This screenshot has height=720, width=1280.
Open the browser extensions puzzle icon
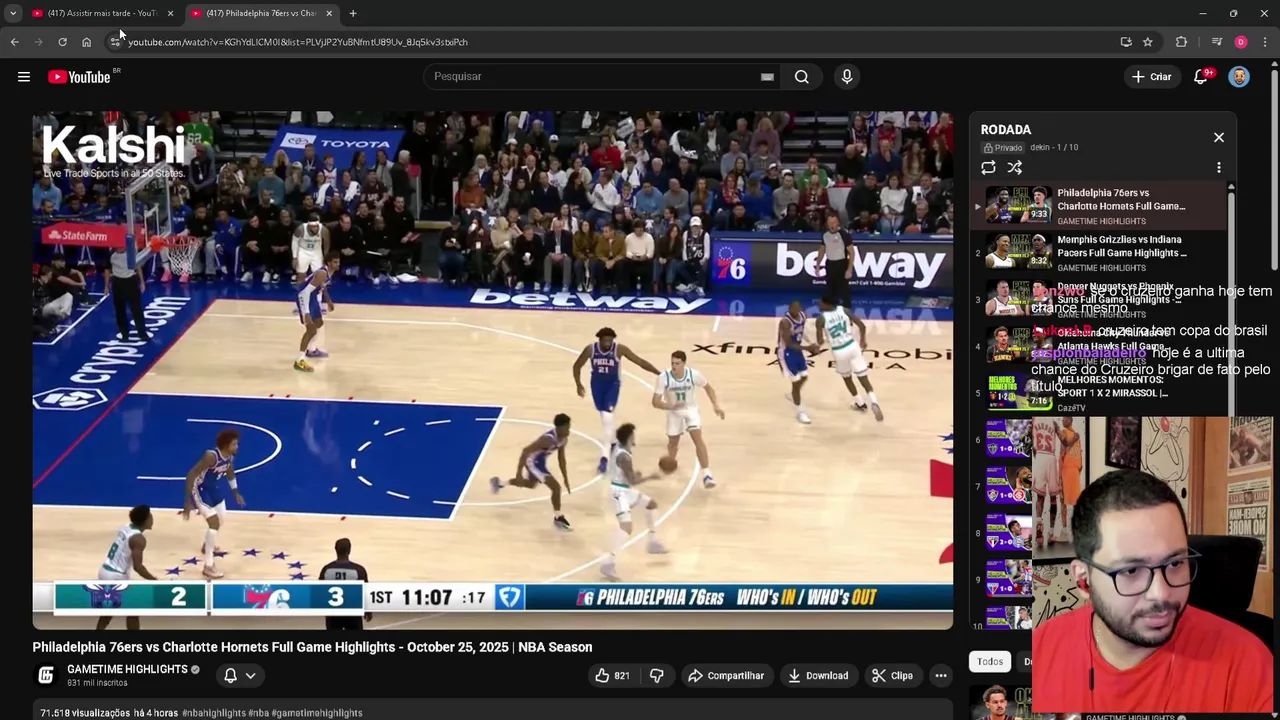[1181, 42]
